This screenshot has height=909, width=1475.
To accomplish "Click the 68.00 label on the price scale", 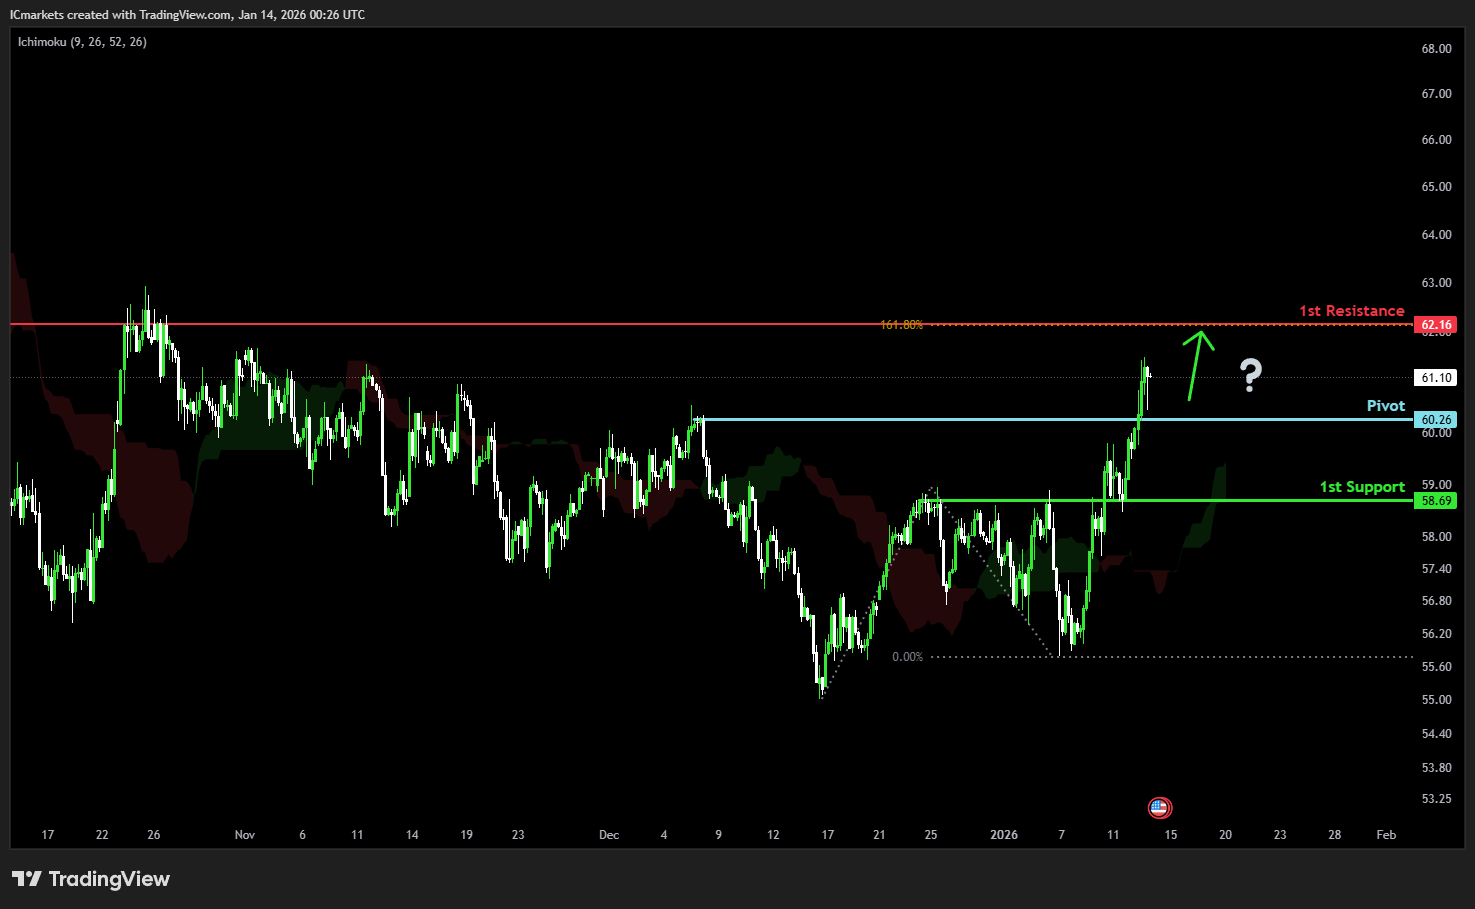I will pyautogui.click(x=1436, y=49).
